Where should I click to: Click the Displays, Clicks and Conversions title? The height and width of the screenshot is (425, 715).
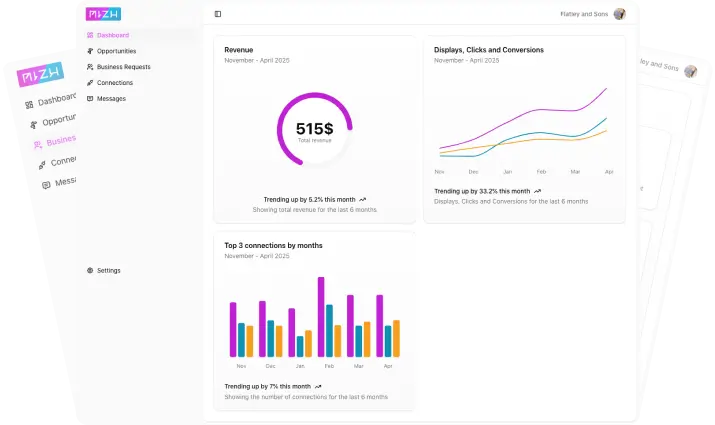(x=489, y=50)
